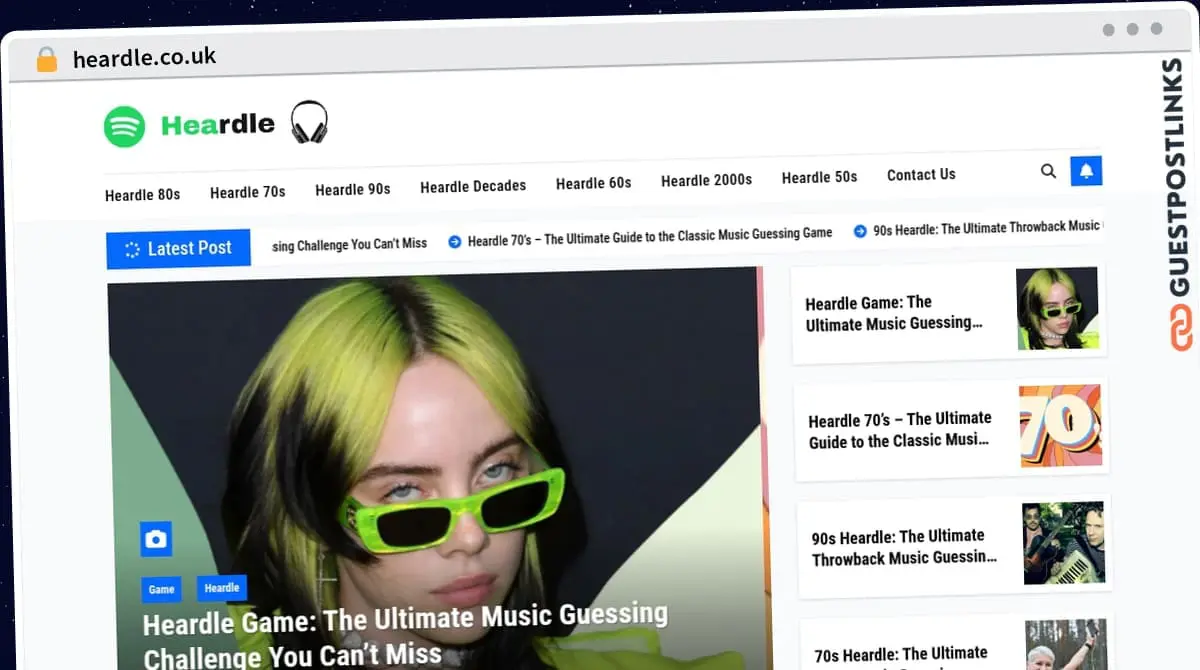Click the blue Heardle category tag
Image resolution: width=1200 pixels, height=670 pixels.
tap(222, 588)
